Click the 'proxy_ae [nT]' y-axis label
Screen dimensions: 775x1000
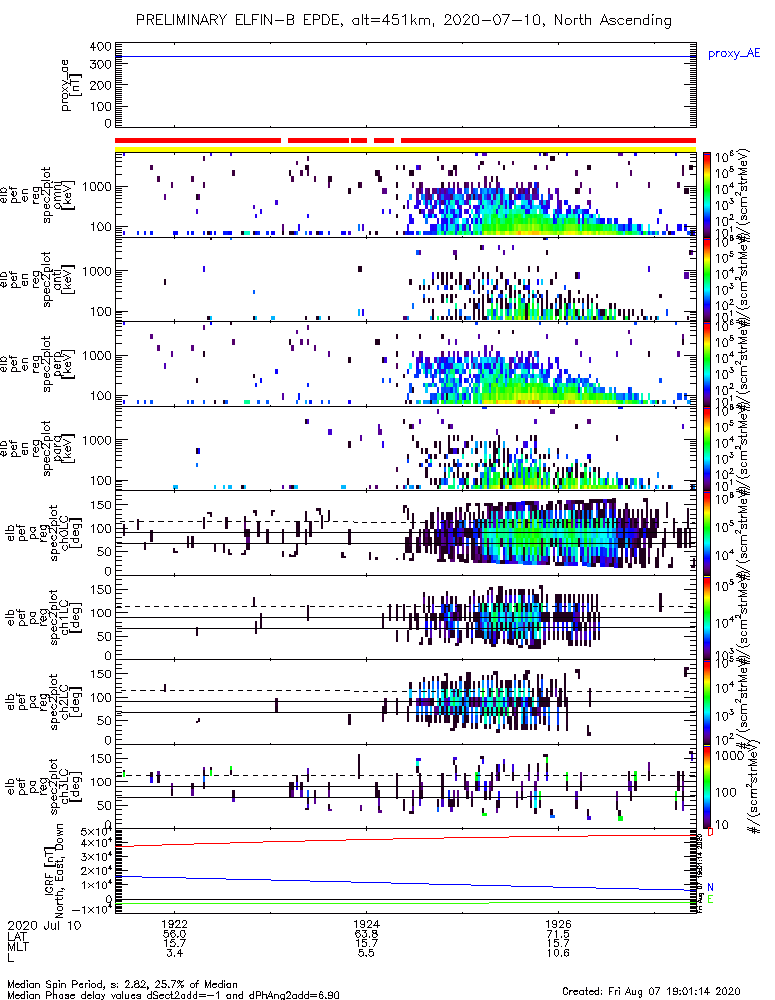(70, 85)
